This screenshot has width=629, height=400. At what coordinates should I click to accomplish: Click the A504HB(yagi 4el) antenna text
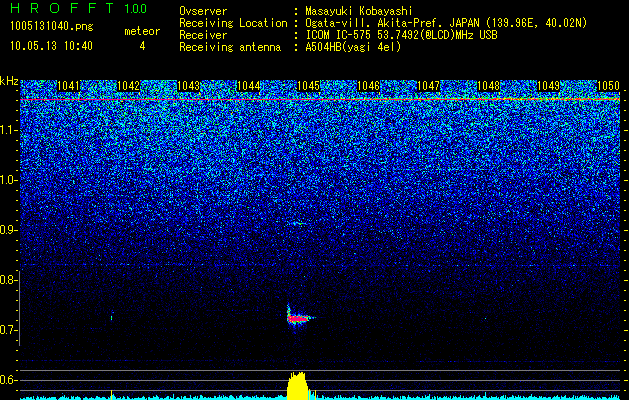353,47
